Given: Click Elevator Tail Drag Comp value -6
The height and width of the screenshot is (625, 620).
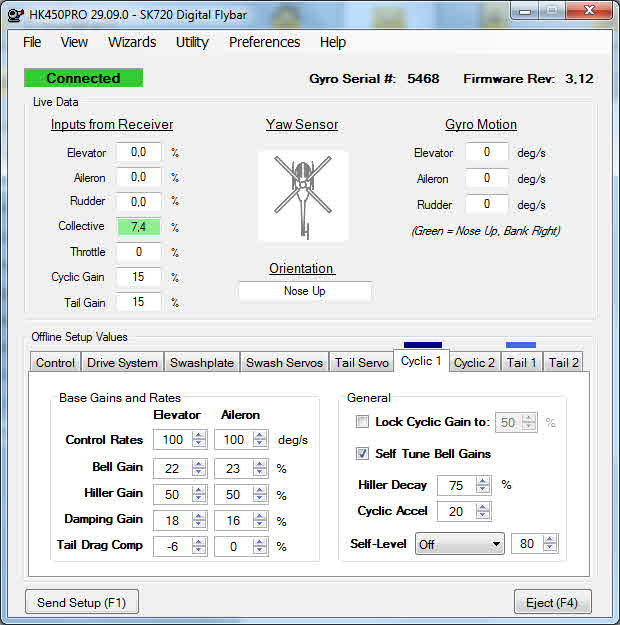Looking at the screenshot, I should [x=173, y=546].
